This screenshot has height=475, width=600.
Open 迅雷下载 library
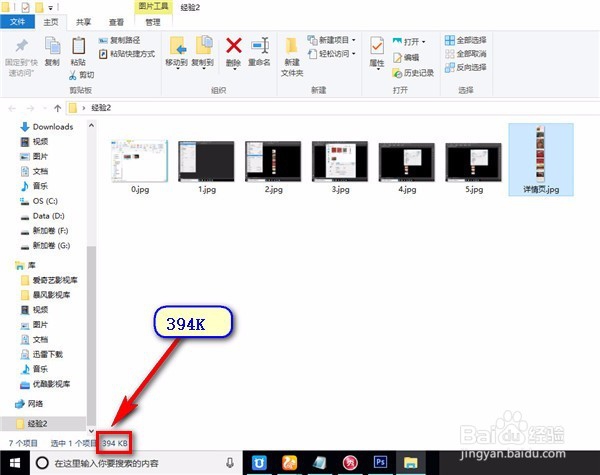point(41,354)
